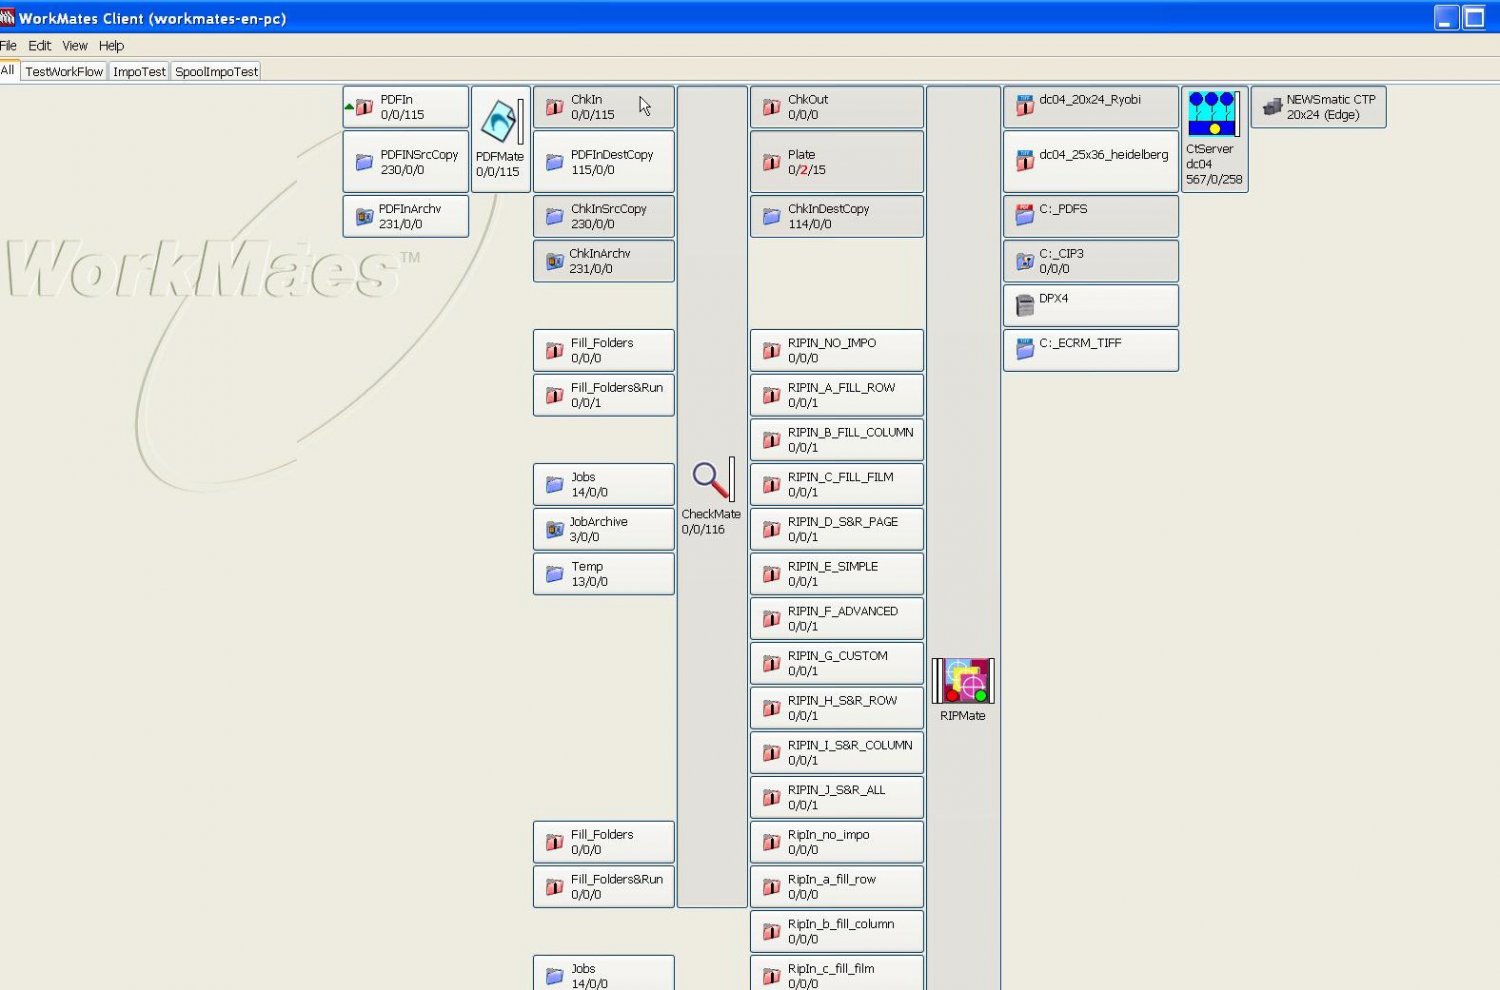Click the Plate folder icon
Image resolution: width=1500 pixels, height=990 pixels.
point(772,162)
